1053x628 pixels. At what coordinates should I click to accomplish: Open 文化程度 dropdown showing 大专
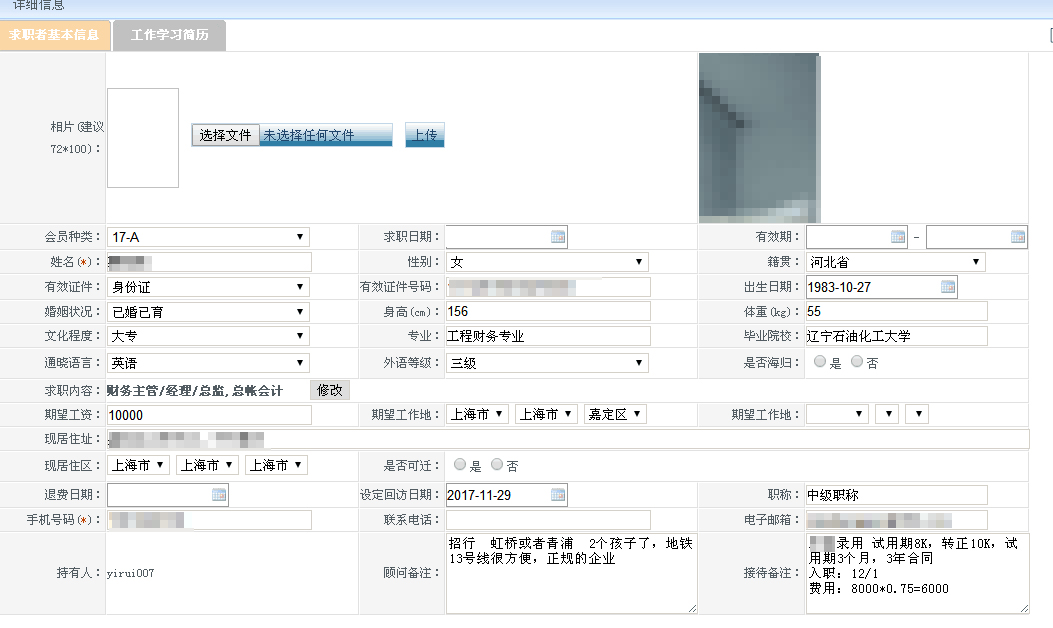[208, 336]
